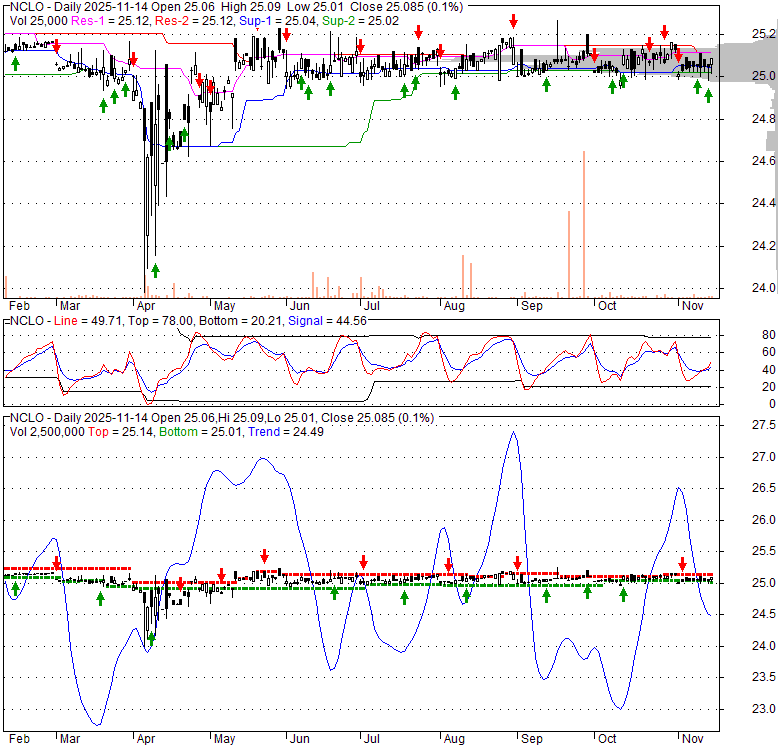The width and height of the screenshot is (780, 745).
Task: Click the green arrow at the April dip in bottom chart
Action: click(152, 637)
